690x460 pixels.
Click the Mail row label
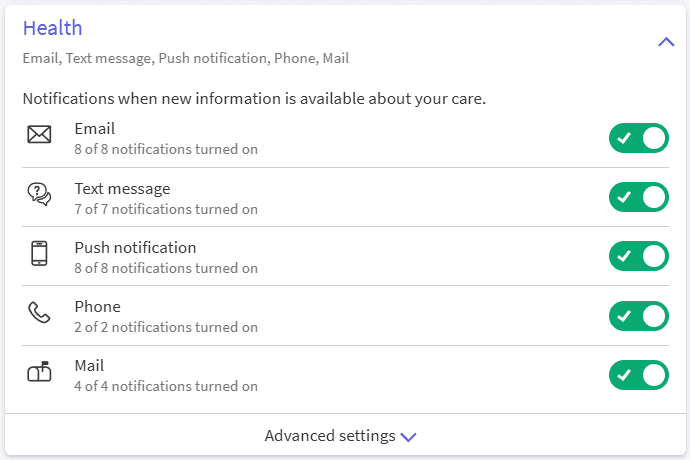pyautogui.click(x=89, y=366)
